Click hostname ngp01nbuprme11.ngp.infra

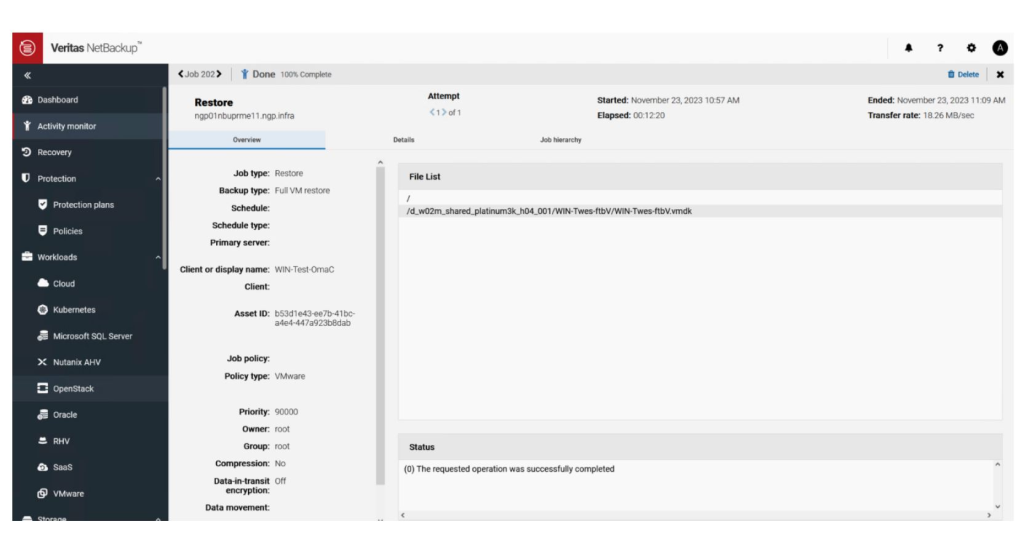(x=244, y=116)
